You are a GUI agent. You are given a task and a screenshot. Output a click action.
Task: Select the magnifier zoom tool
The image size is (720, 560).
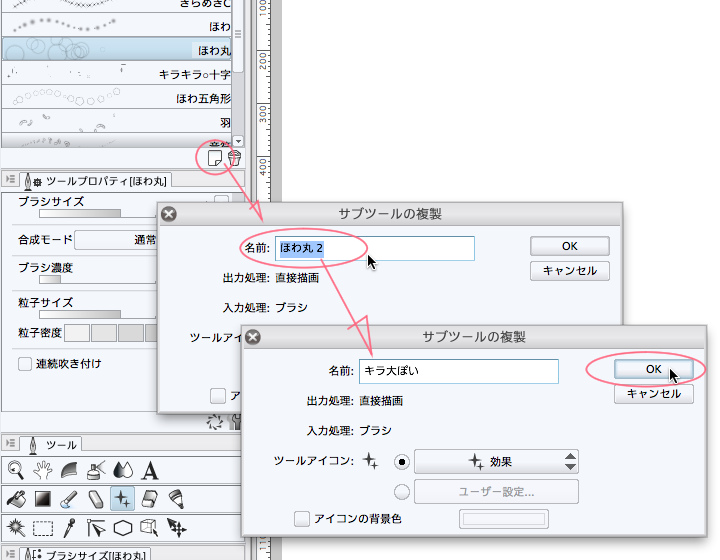click(x=16, y=469)
